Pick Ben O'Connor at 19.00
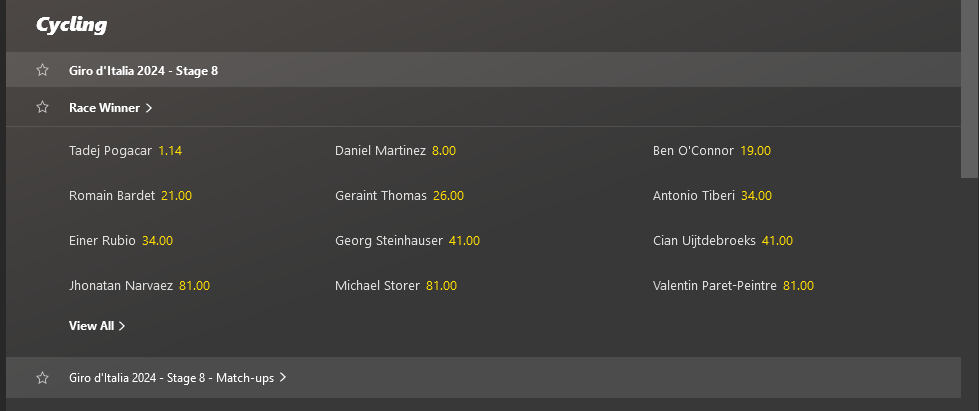Screen dimensions: 979x411 755,151
